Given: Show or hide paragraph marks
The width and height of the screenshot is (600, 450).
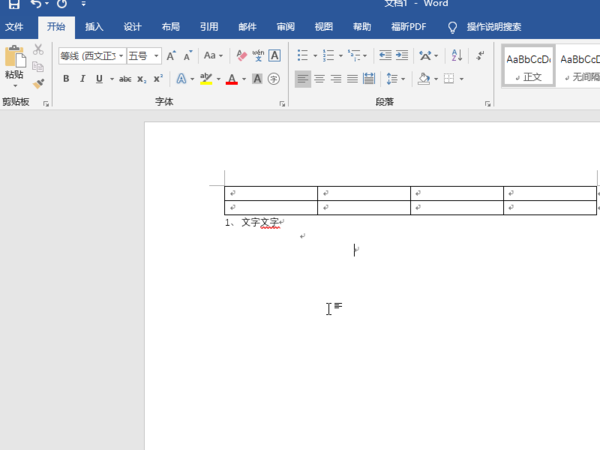Looking at the screenshot, I should pyautogui.click(x=480, y=55).
